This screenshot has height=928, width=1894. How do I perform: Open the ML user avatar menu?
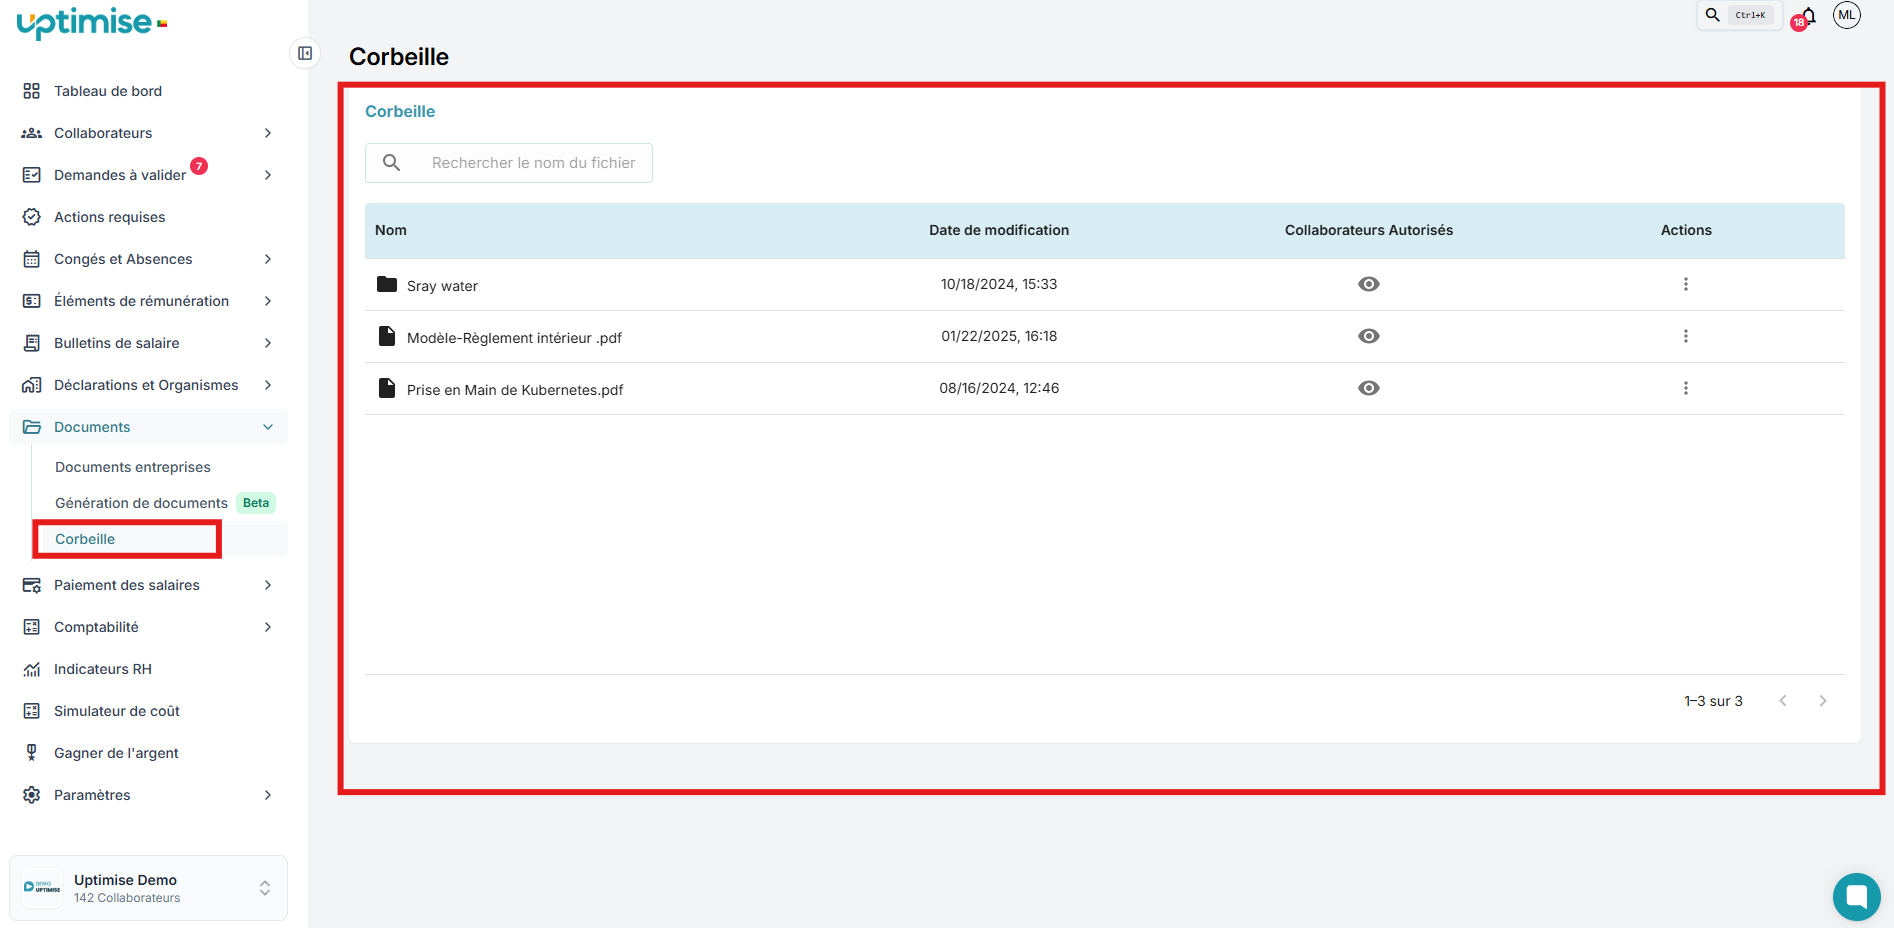point(1847,15)
